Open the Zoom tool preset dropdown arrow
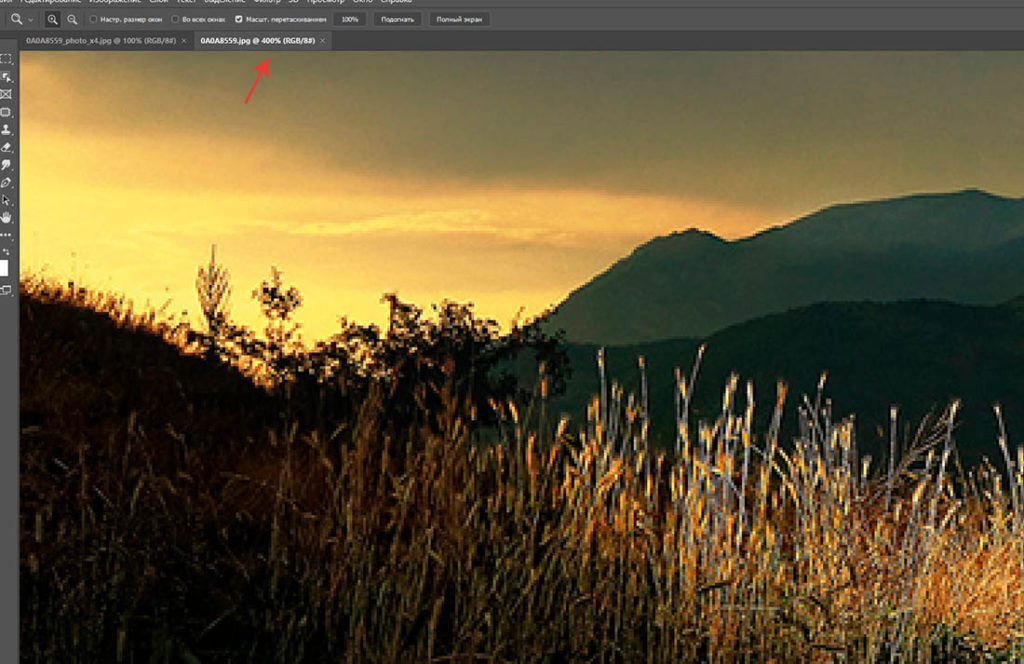This screenshot has height=664, width=1024. pyautogui.click(x=31, y=20)
